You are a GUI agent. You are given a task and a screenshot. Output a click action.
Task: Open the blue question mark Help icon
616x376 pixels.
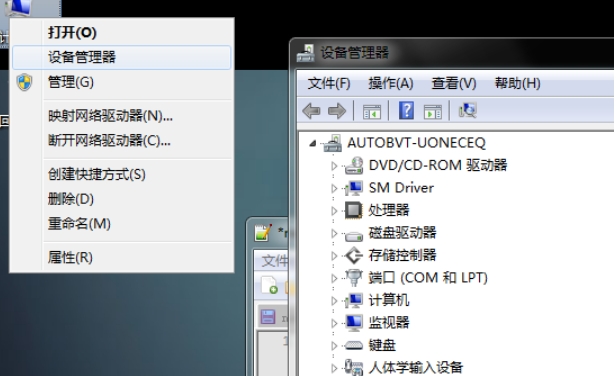pyautogui.click(x=406, y=110)
